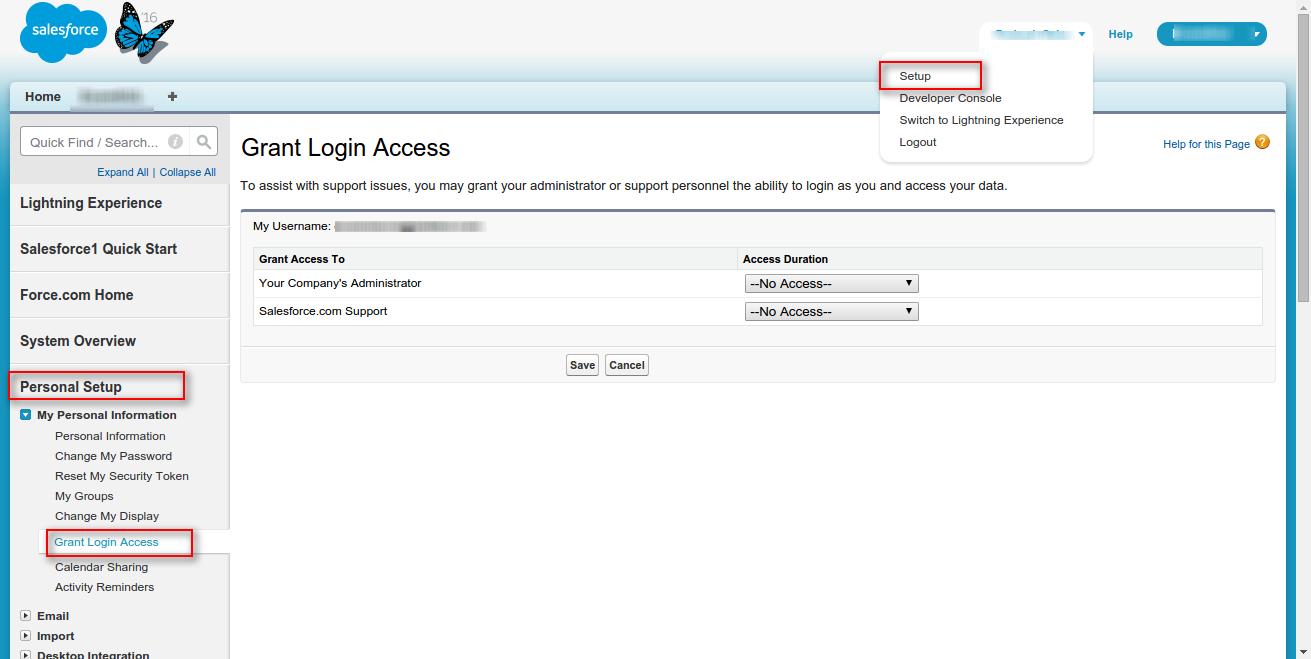Open the plus tab for all tabs
Image resolution: width=1311 pixels, height=659 pixels.
tap(172, 97)
